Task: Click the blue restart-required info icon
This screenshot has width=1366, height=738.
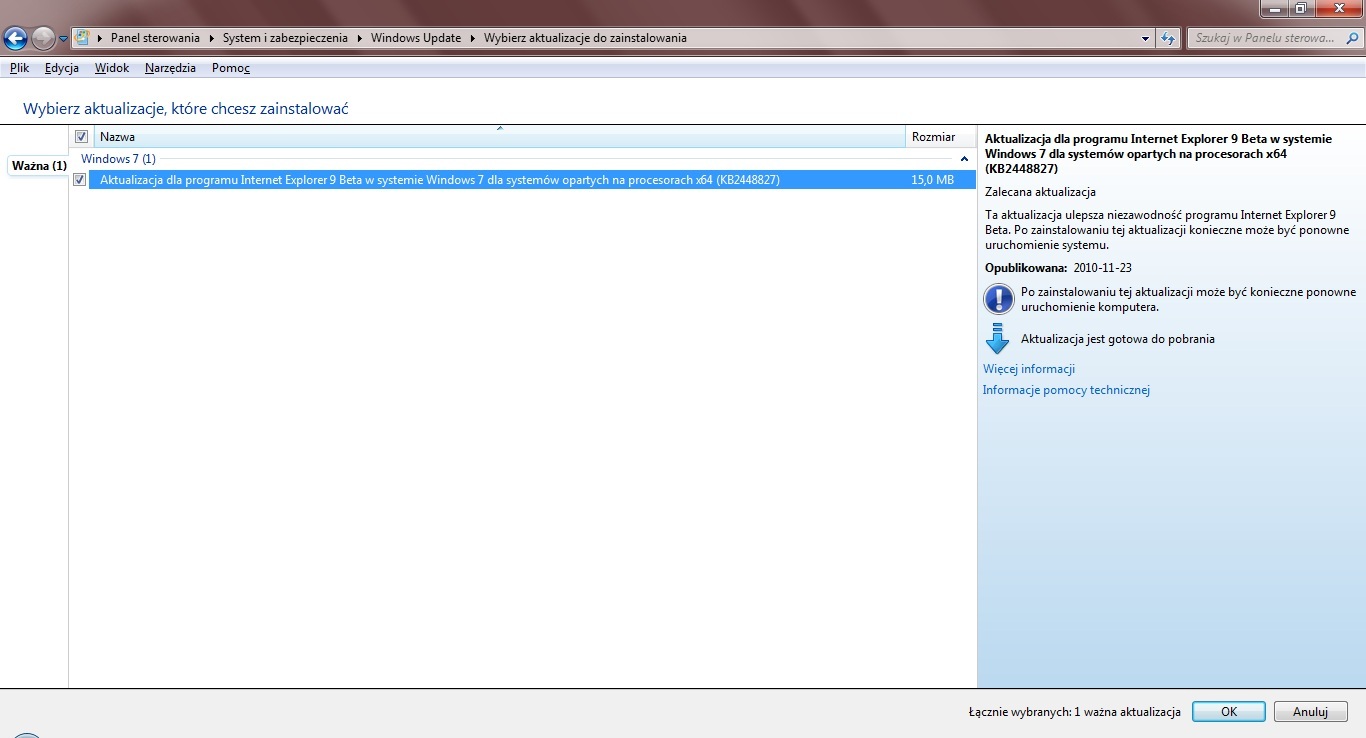Action: (999, 298)
